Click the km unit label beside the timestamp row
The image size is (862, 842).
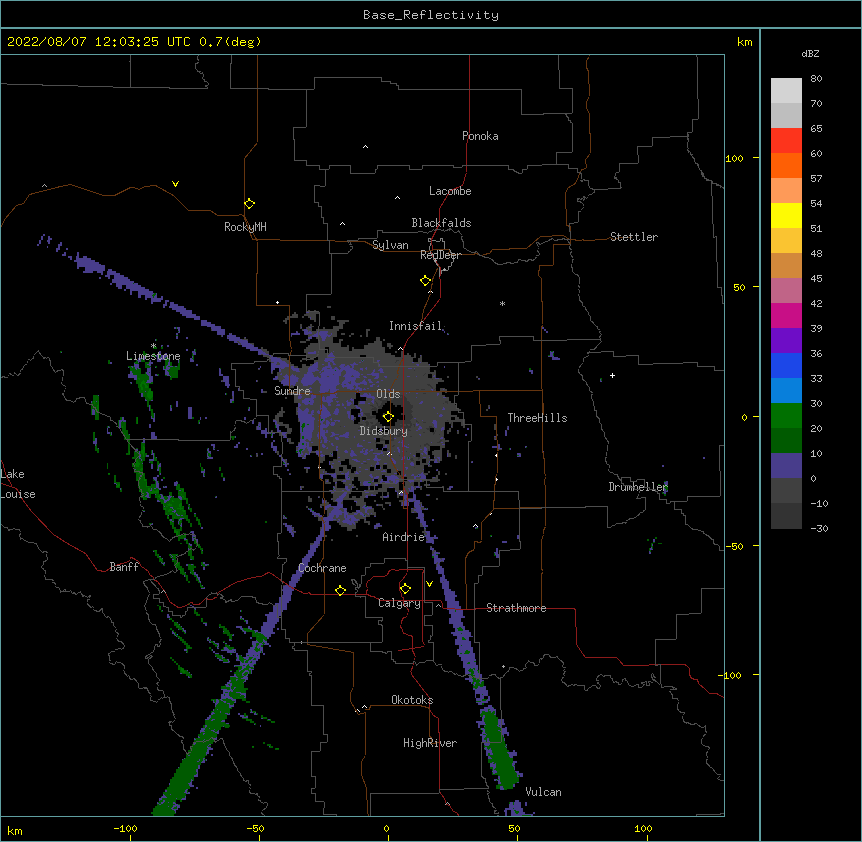(745, 42)
